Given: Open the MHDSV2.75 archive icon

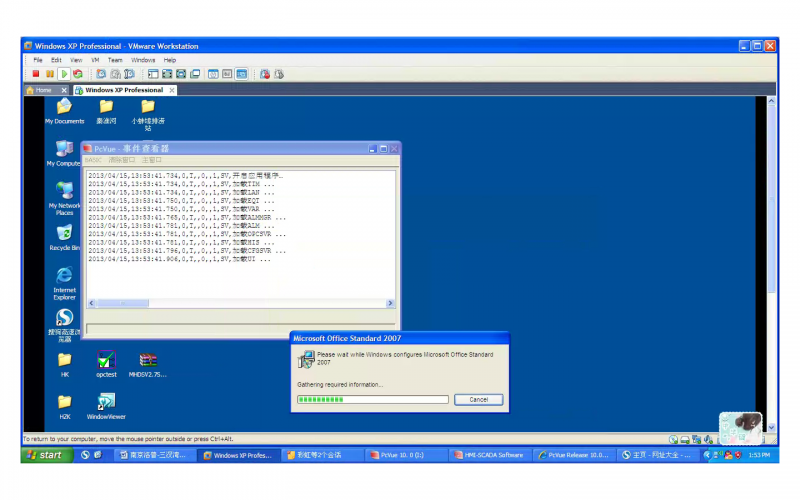Looking at the screenshot, I should tap(148, 364).
